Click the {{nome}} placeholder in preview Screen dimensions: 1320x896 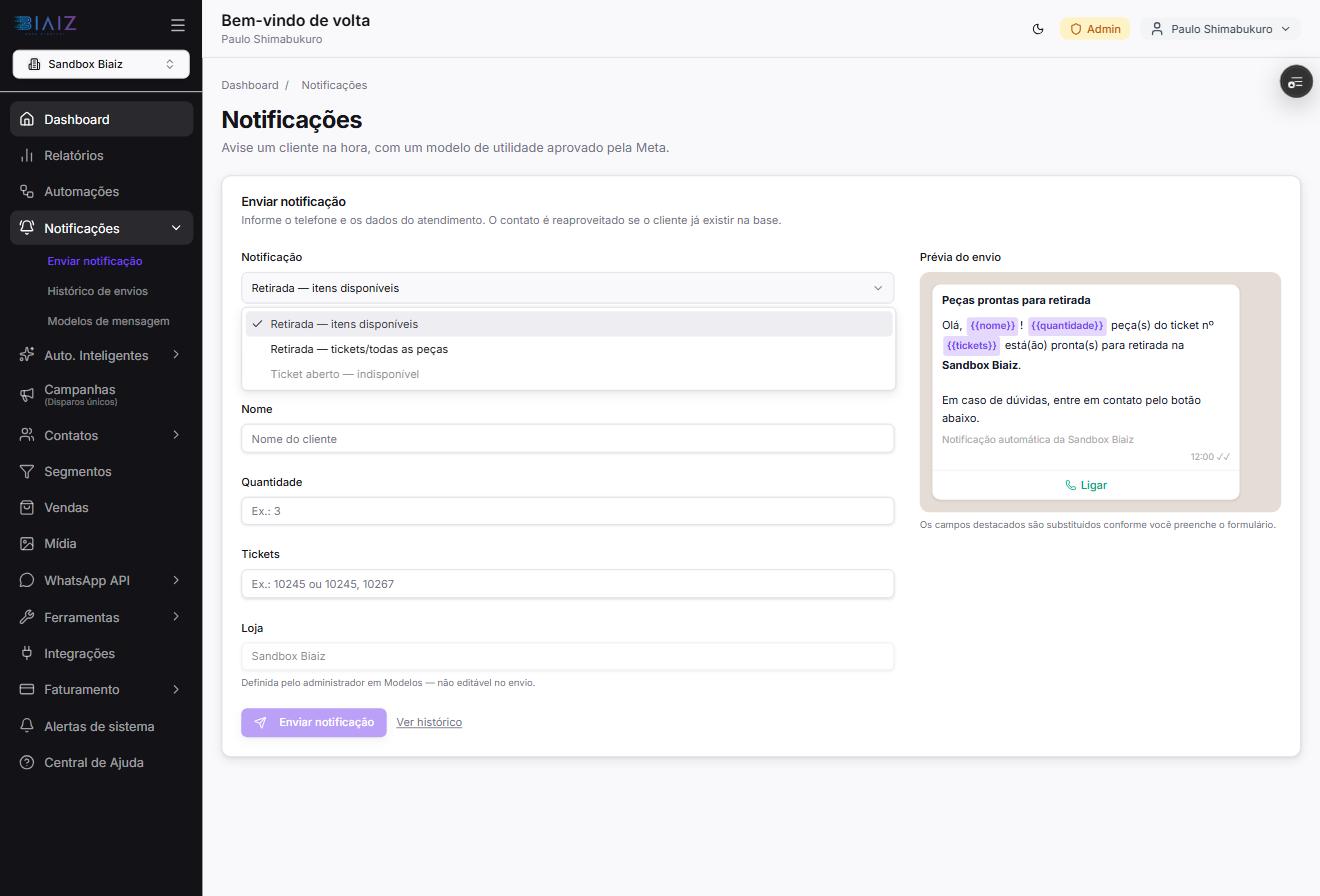click(992, 325)
